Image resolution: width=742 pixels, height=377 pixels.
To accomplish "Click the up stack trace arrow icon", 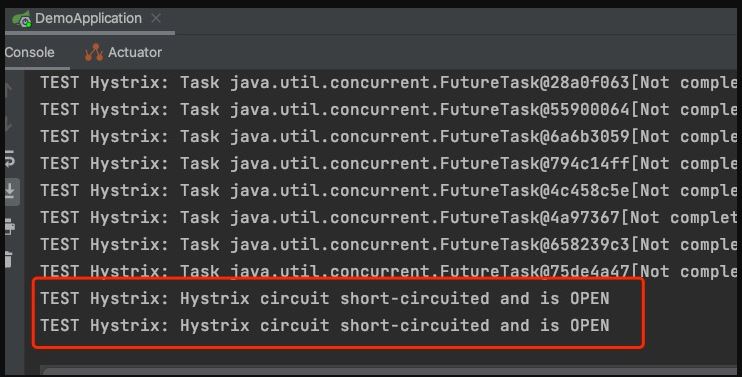I will [9, 89].
